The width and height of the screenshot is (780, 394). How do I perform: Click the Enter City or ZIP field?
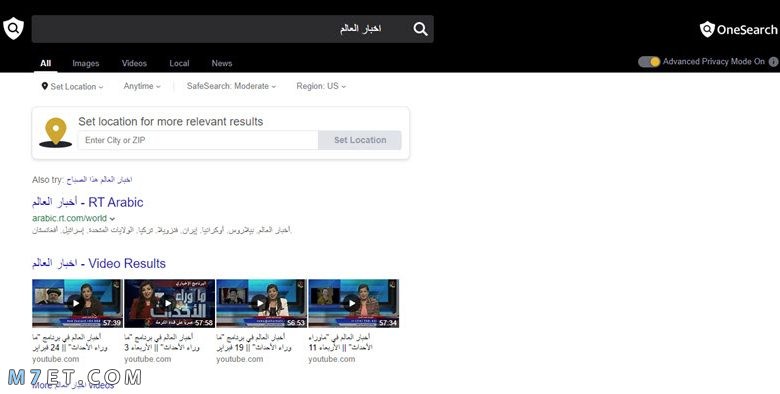click(198, 140)
